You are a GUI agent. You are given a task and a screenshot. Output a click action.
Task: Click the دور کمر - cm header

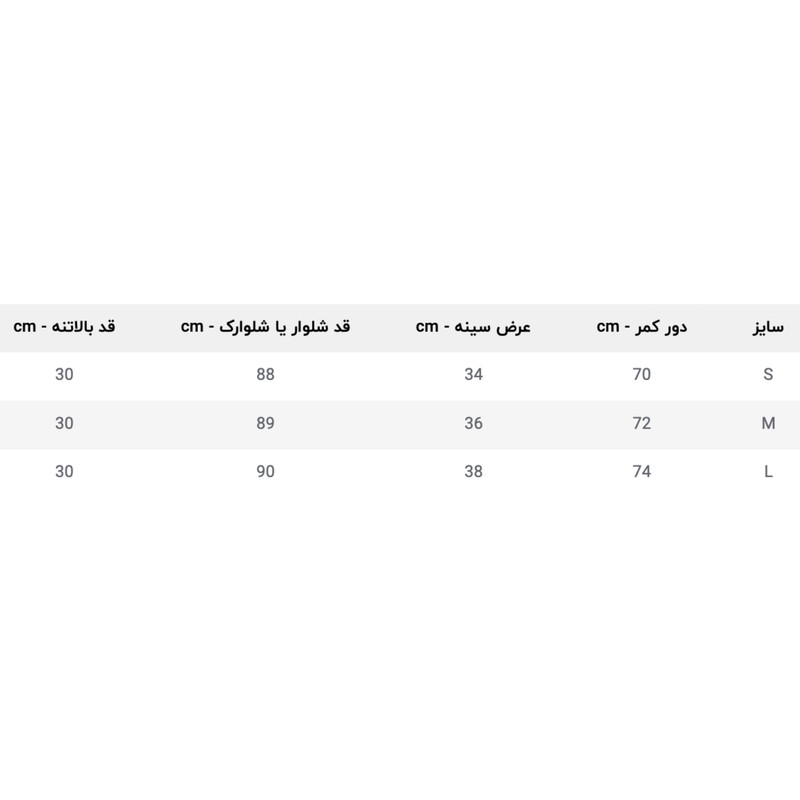[x=641, y=327]
